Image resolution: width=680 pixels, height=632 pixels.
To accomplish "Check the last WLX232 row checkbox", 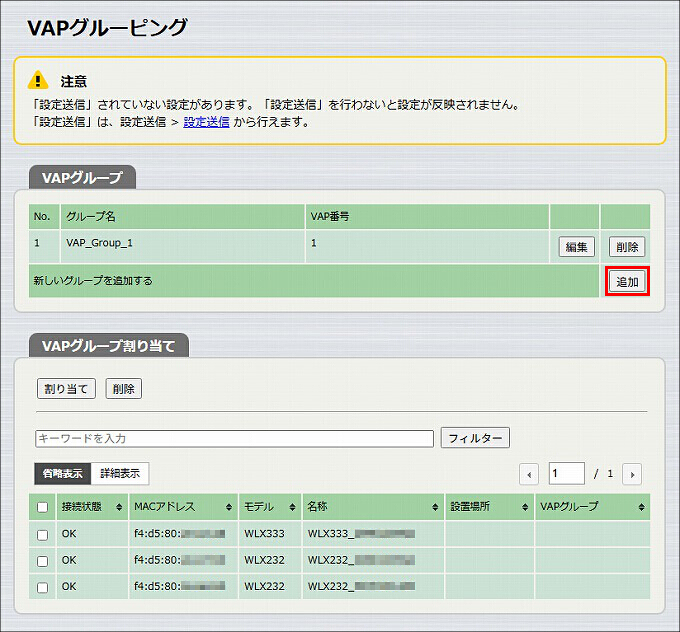I will pos(42,587).
